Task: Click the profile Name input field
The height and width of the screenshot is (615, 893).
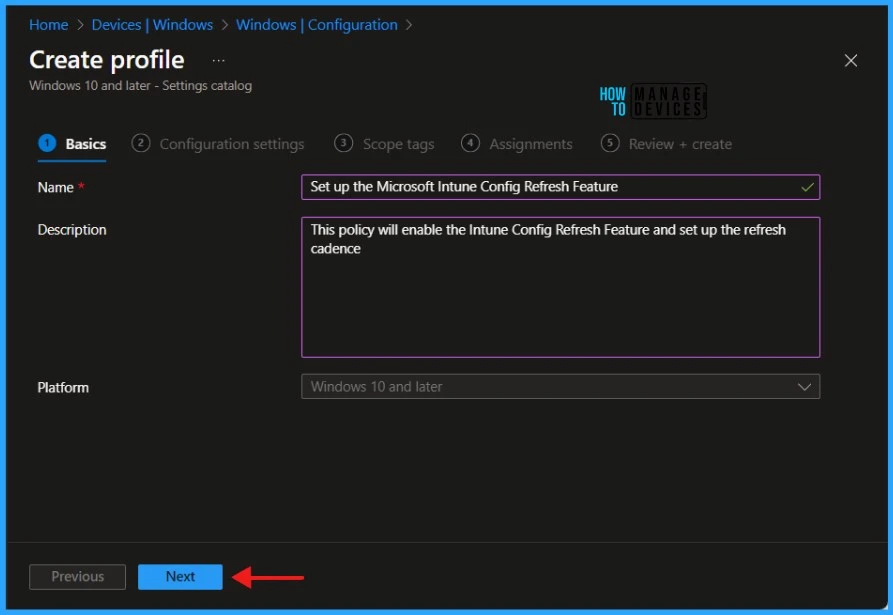Action: click(560, 187)
